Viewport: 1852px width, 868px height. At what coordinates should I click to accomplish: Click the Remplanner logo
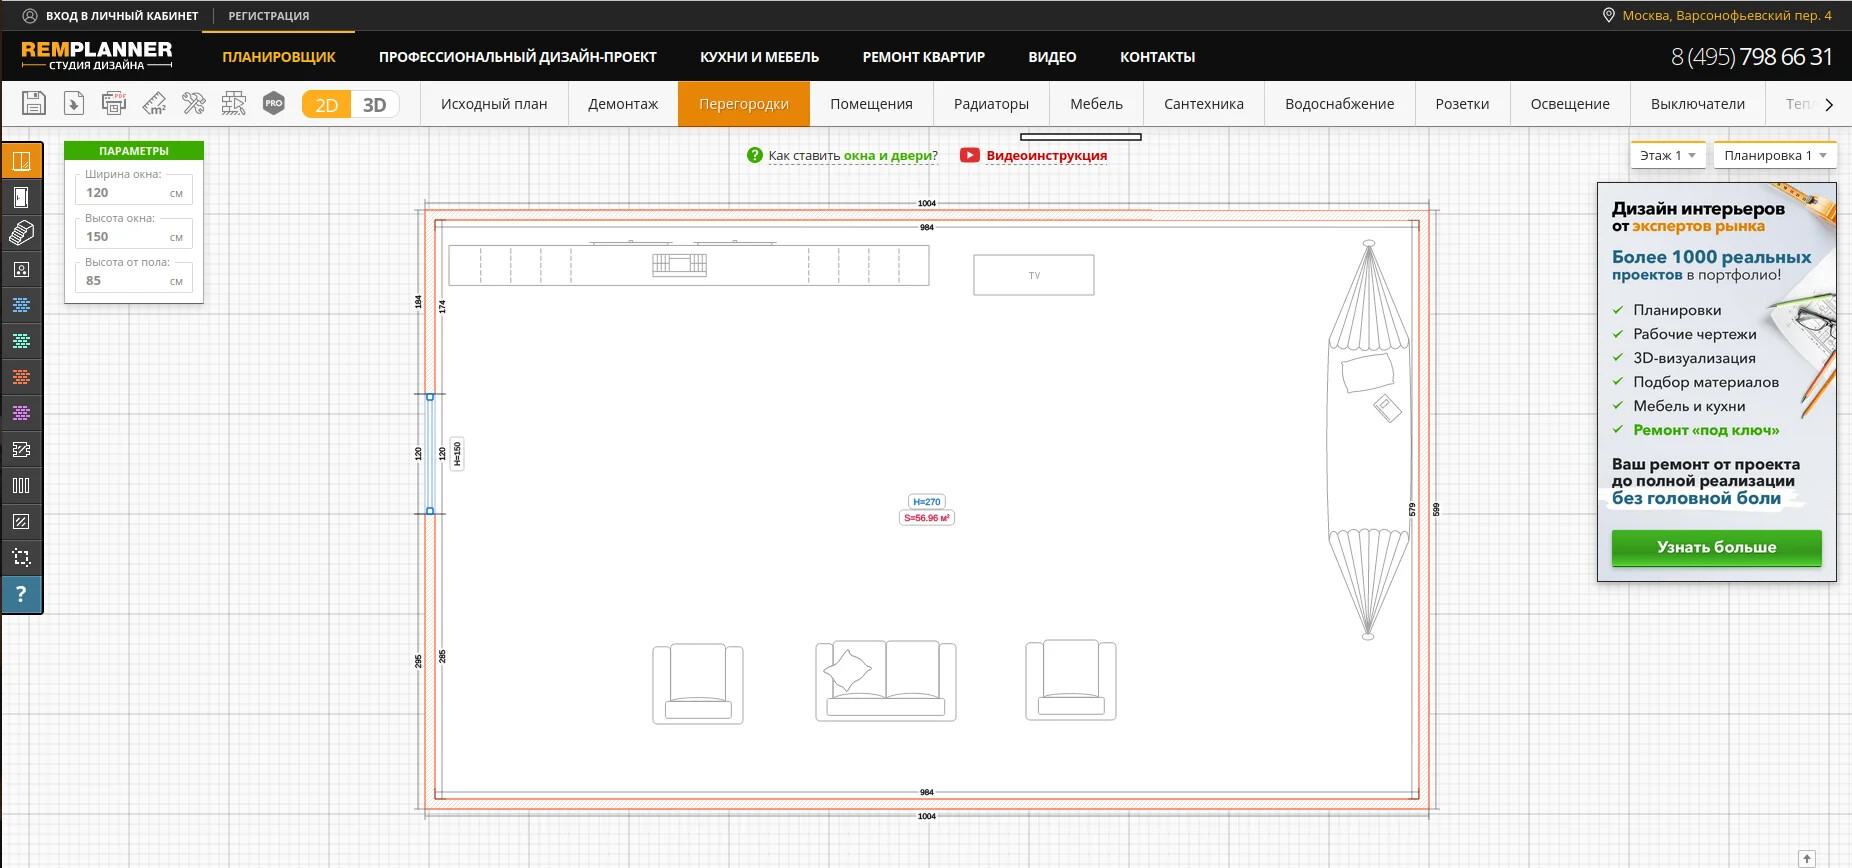[97, 55]
